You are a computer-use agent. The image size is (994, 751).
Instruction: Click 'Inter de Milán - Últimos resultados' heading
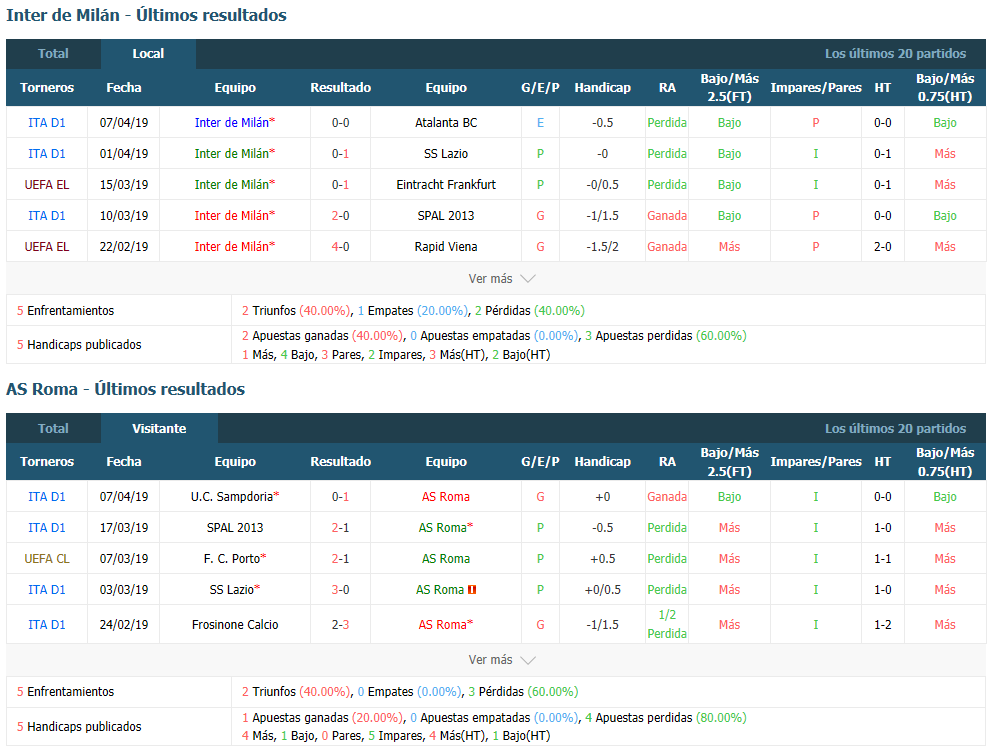coord(146,15)
